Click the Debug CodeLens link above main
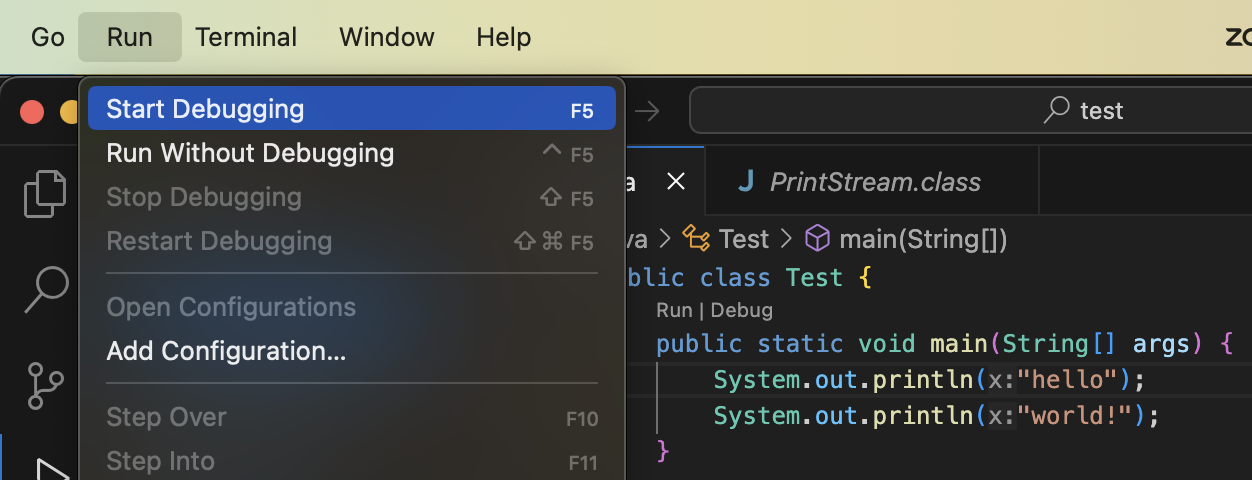This screenshot has width=1252, height=480. coord(742,311)
